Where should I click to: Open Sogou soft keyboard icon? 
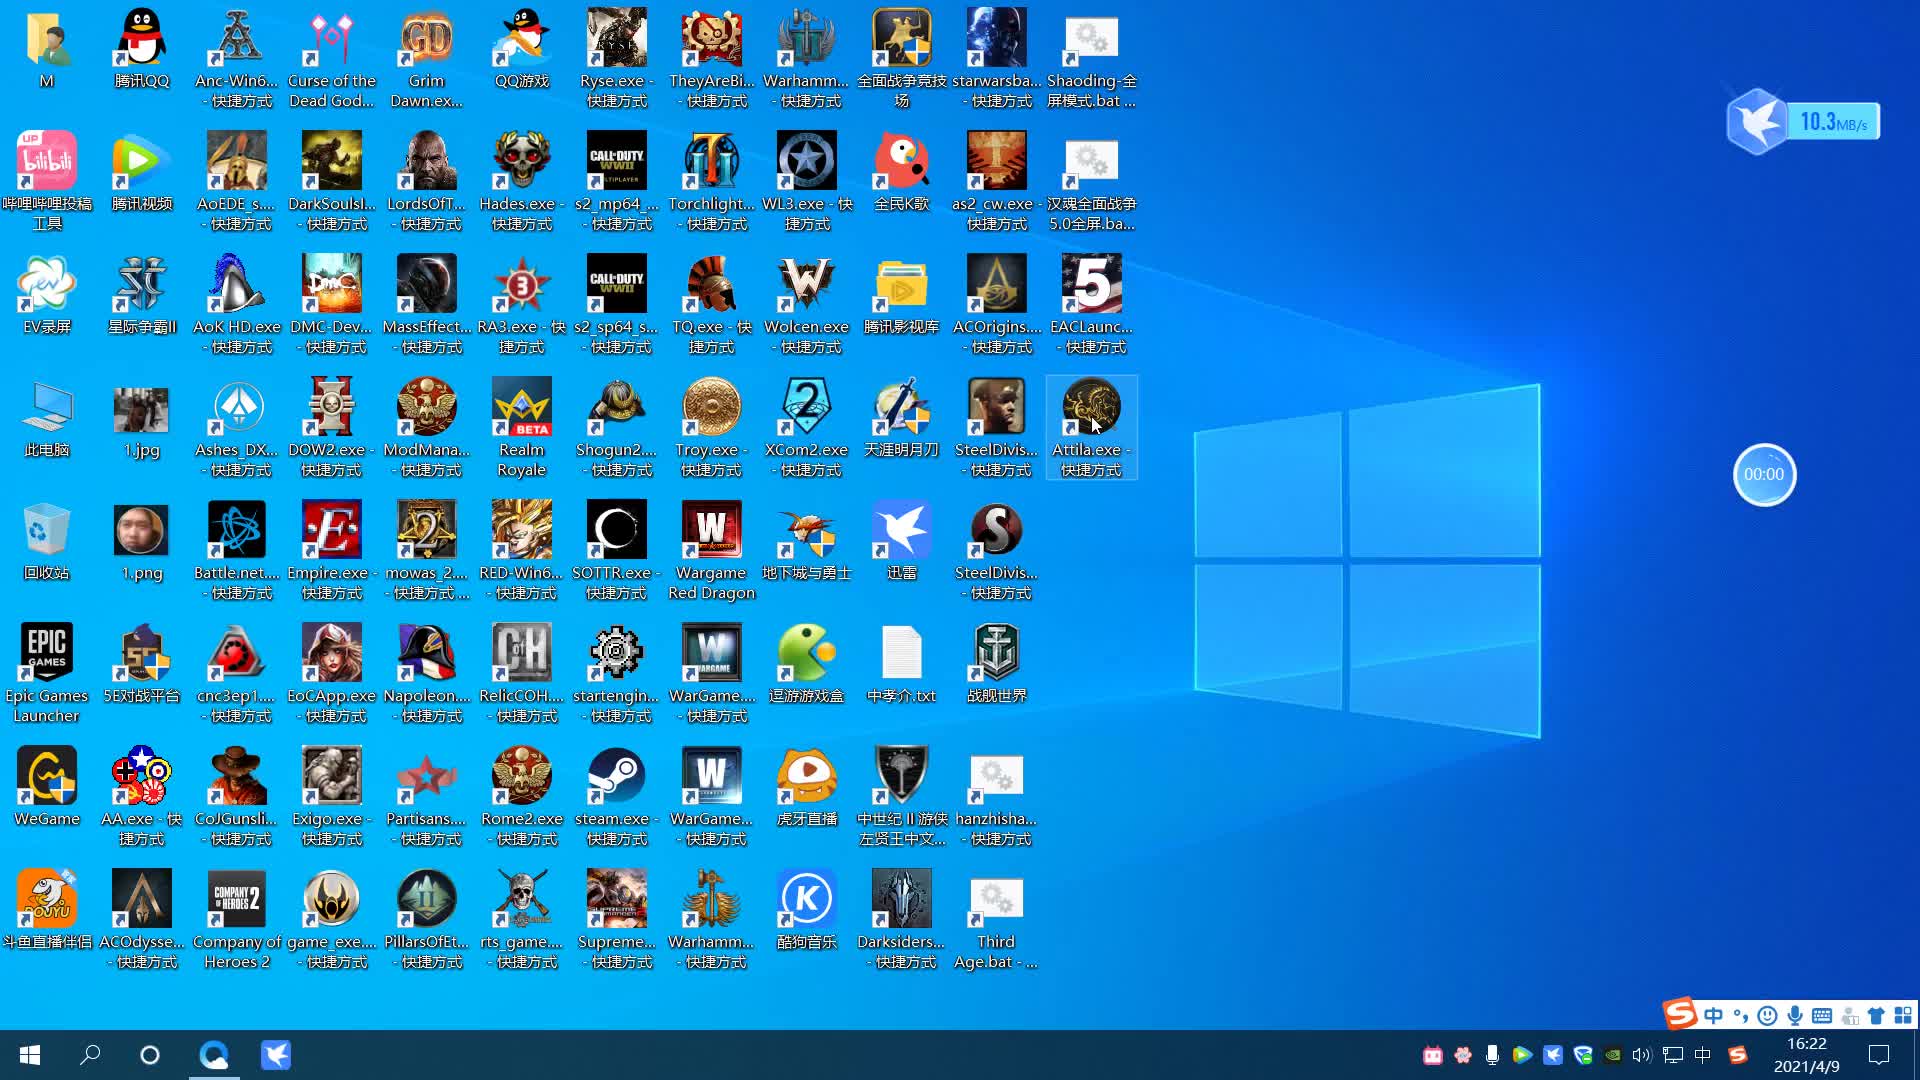click(1822, 1016)
